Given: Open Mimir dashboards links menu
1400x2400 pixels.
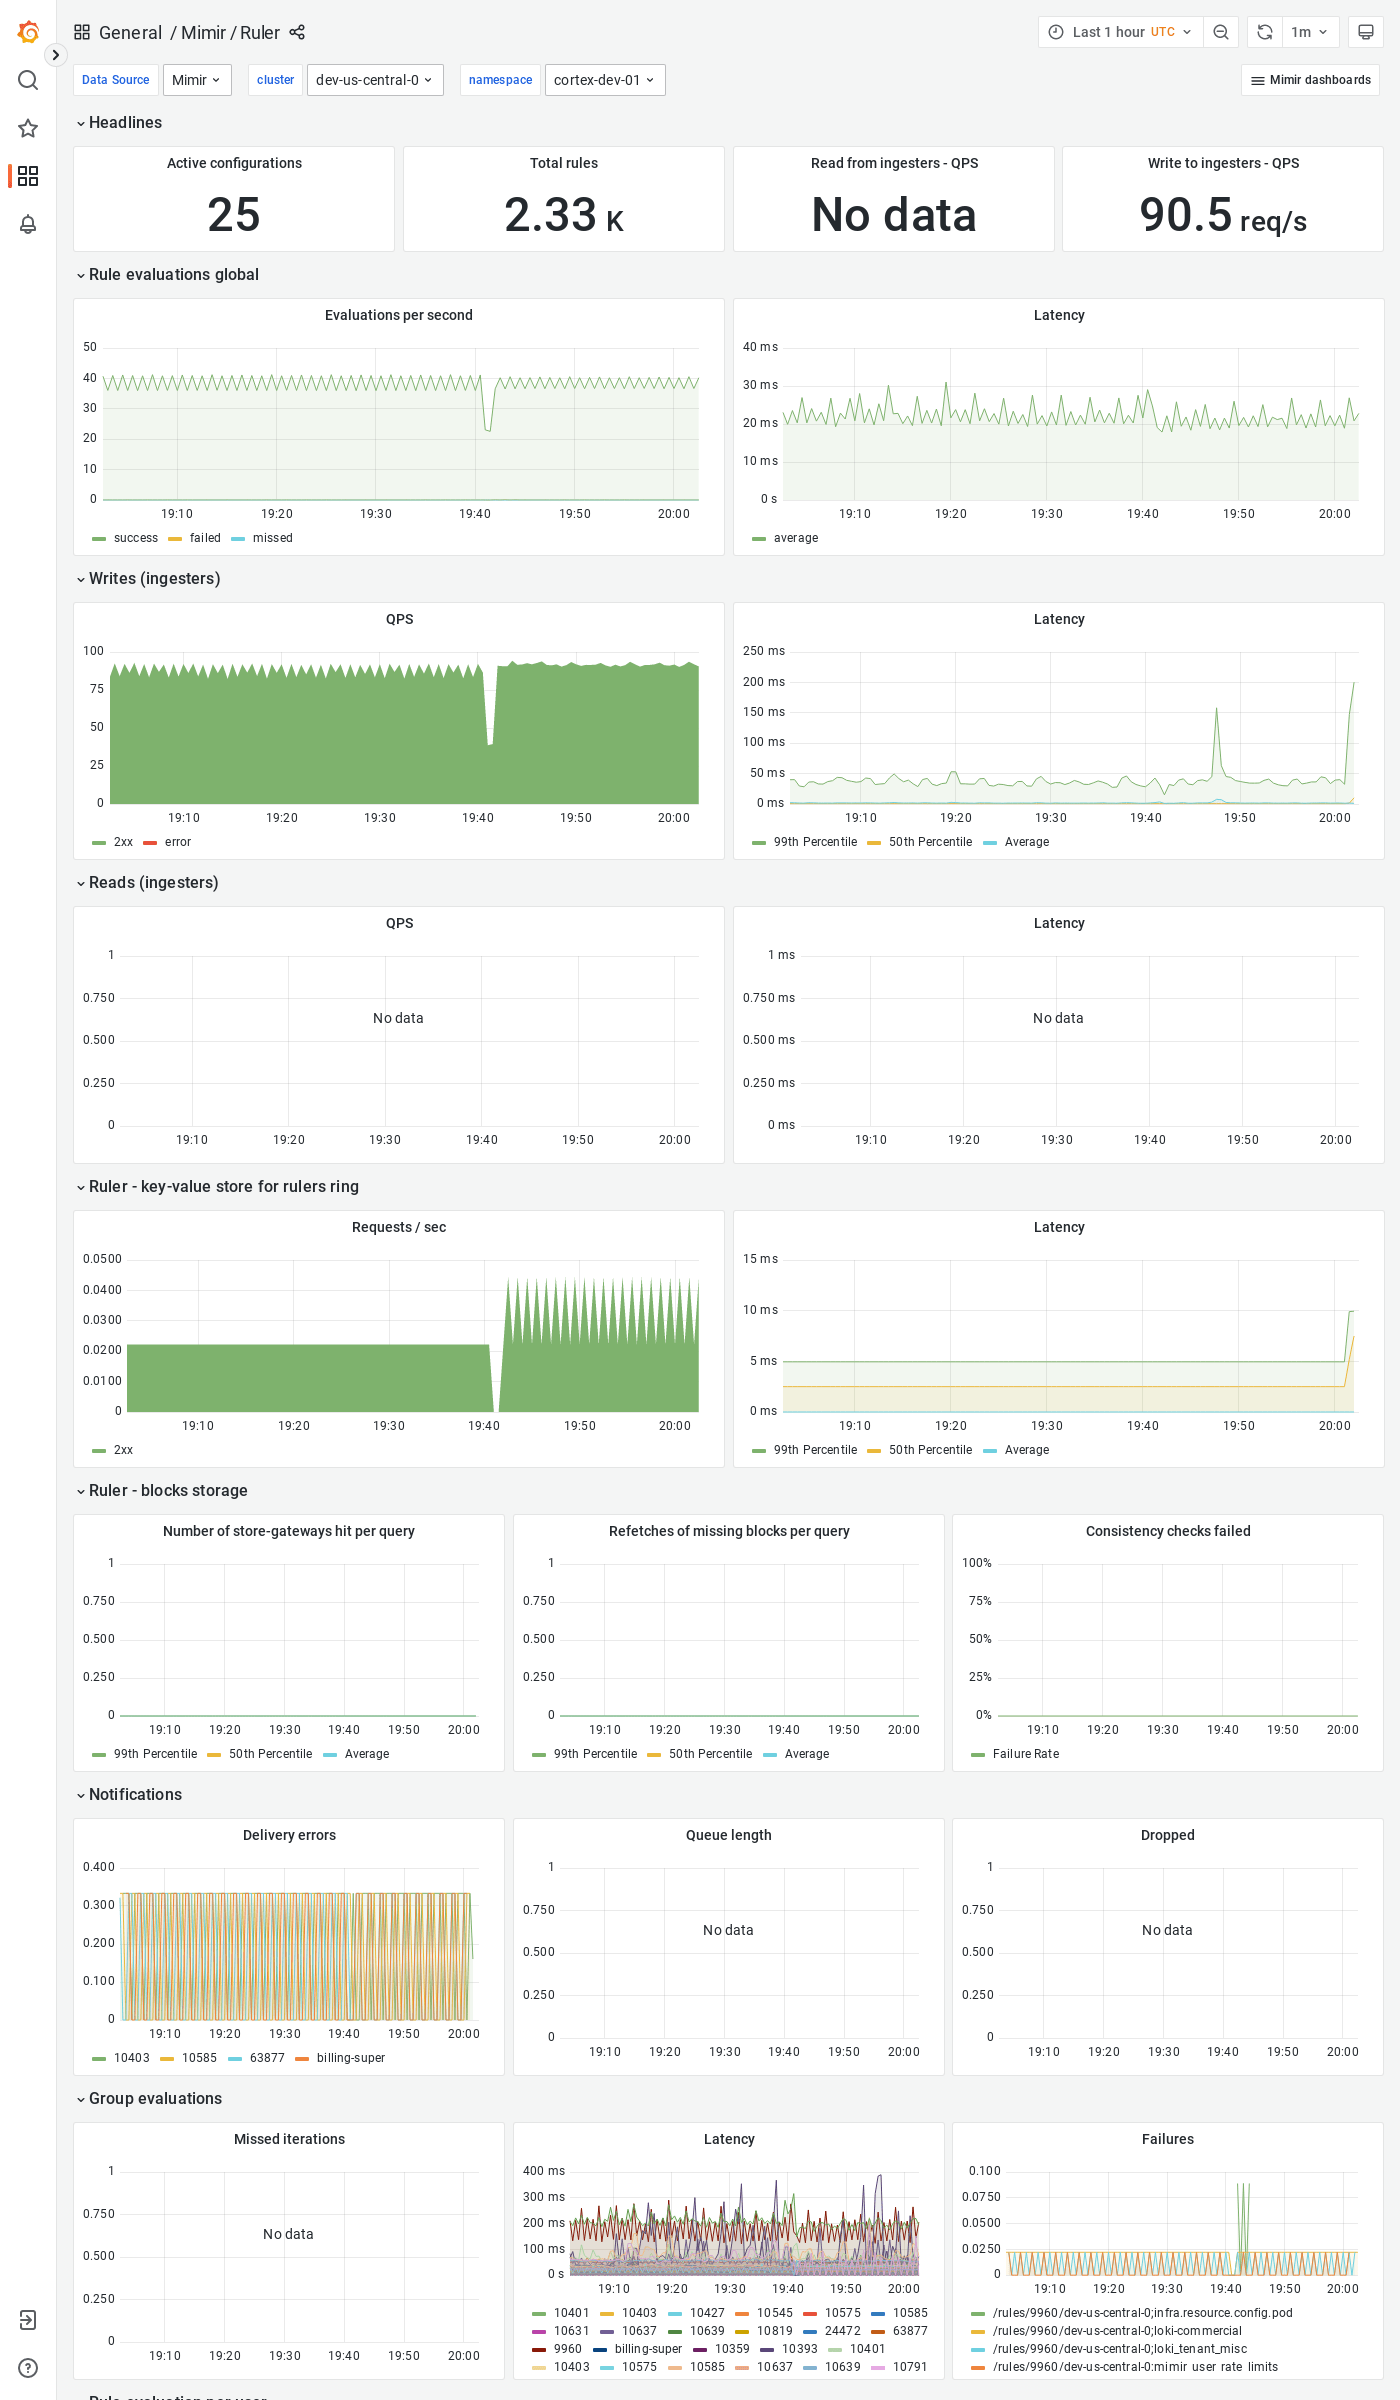Looking at the screenshot, I should (1310, 80).
